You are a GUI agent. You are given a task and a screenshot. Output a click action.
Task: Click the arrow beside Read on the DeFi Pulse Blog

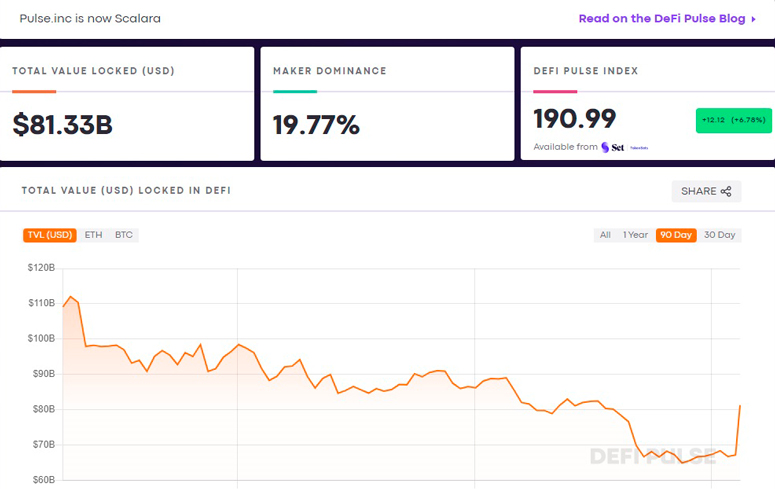(754, 18)
